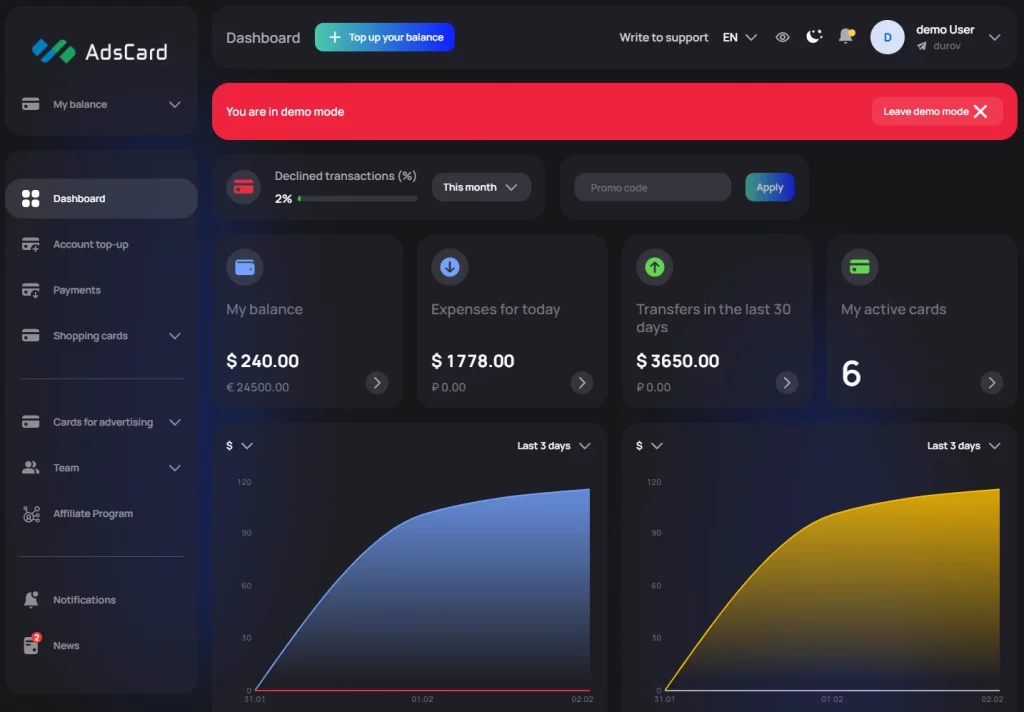Toggle balance visibility eye icon
The height and width of the screenshot is (712, 1024).
tap(782, 37)
